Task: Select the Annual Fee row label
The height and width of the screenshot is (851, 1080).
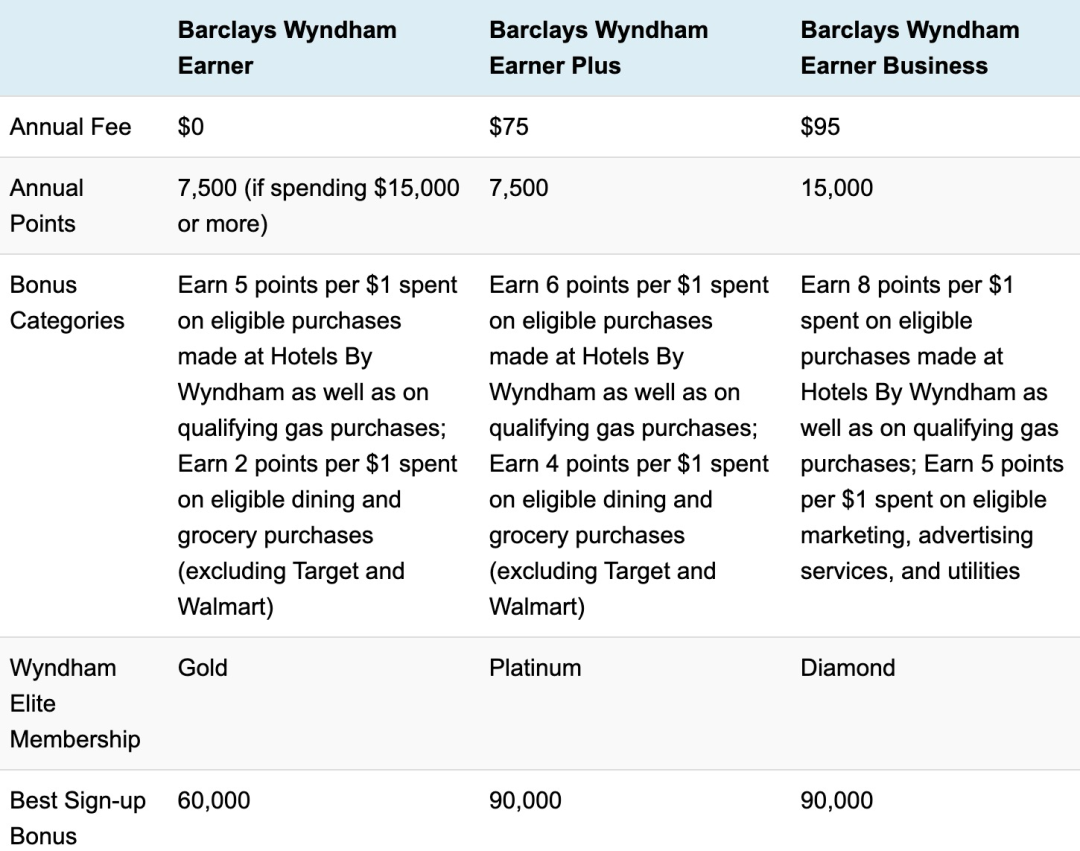Action: tap(70, 127)
